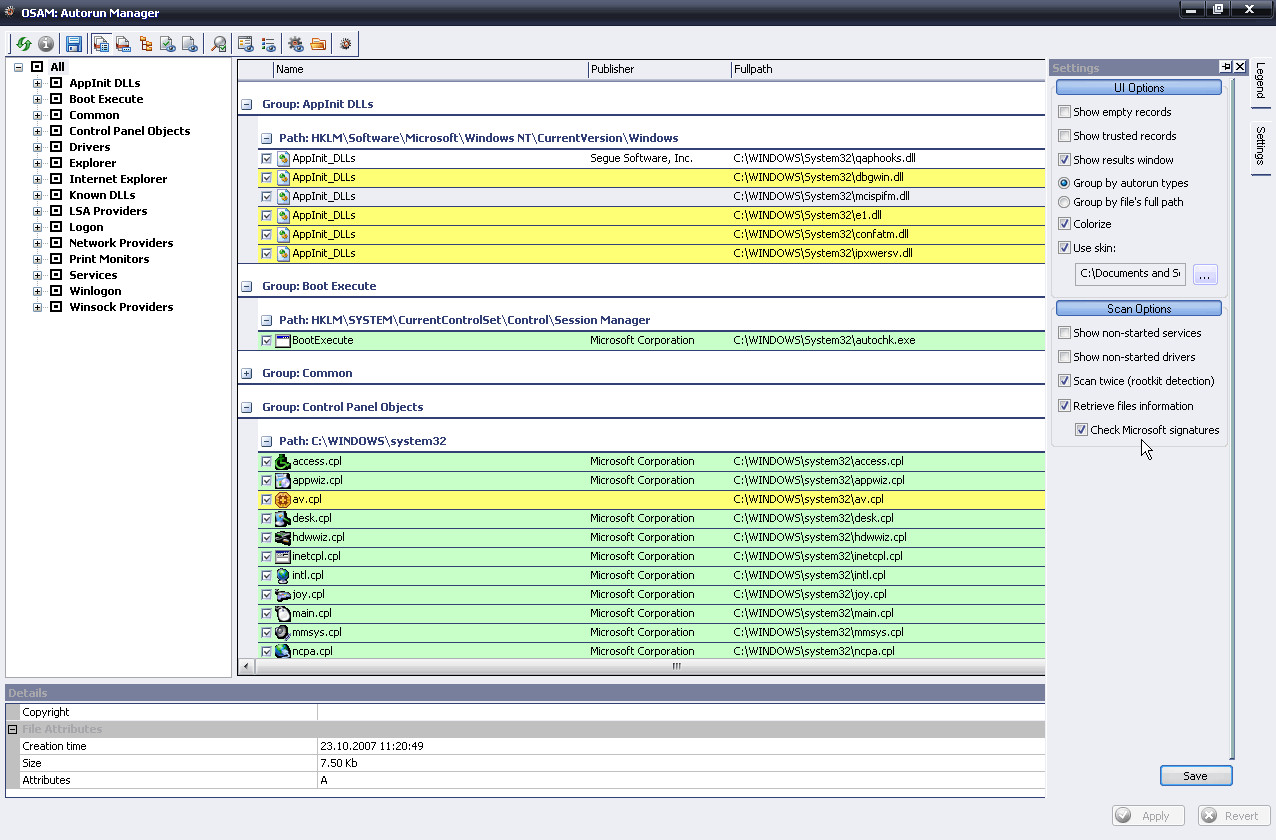Click the orange tree hierarchy toolbar icon
Screen dimensions: 1276x840
pyautogui.click(x=146, y=44)
